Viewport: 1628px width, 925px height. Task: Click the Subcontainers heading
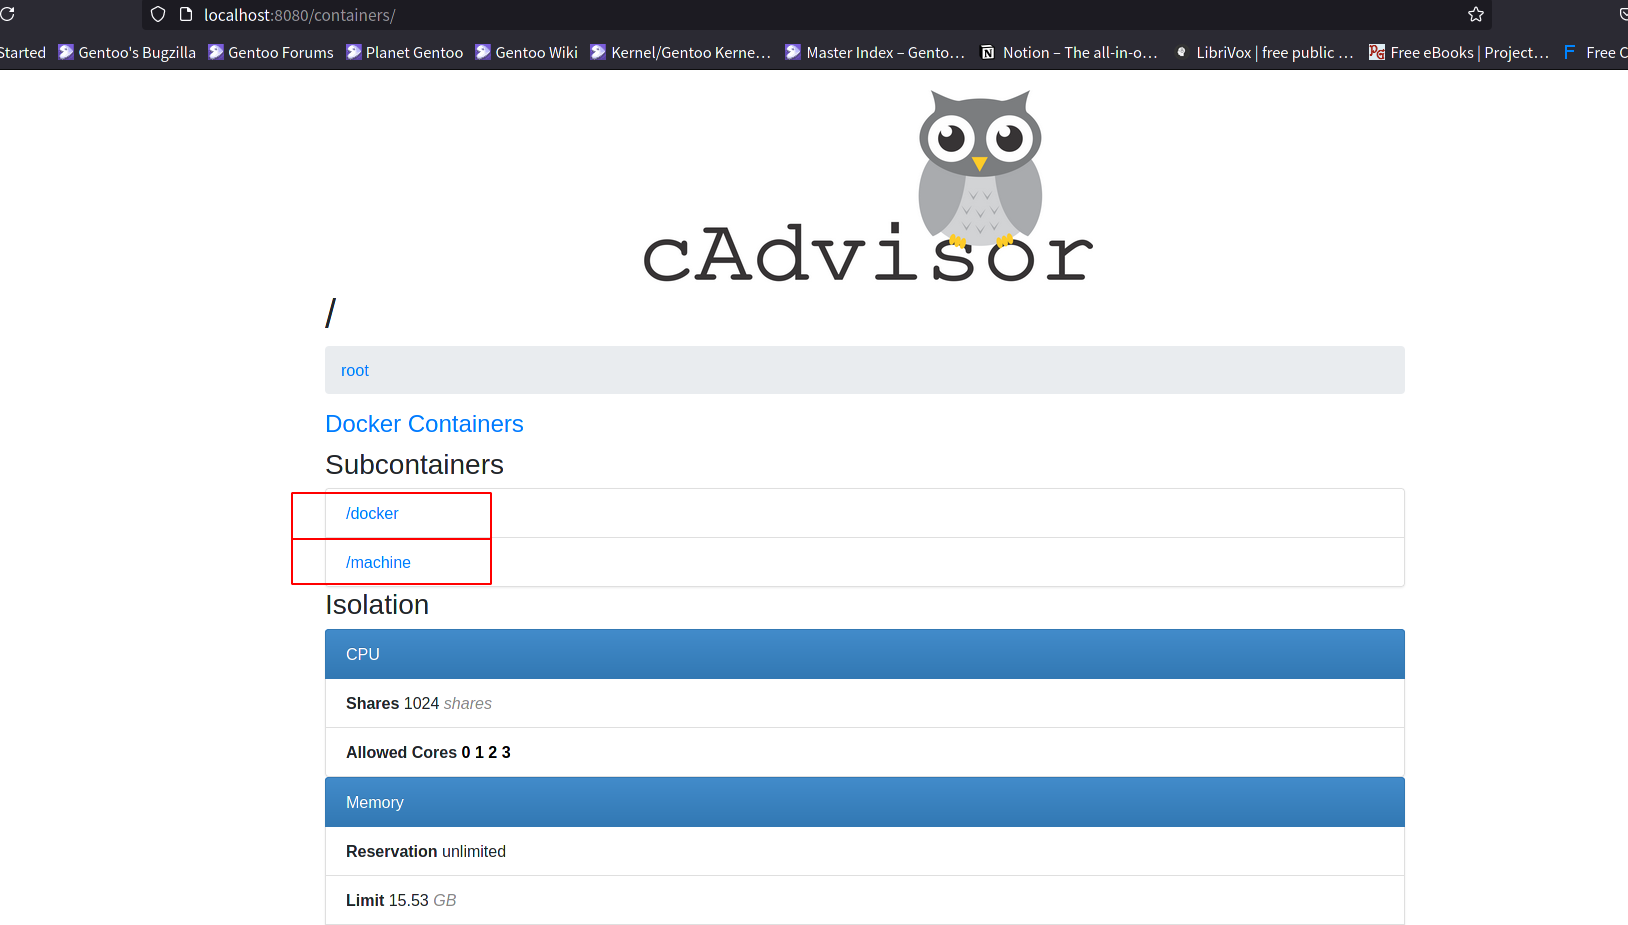(x=414, y=465)
